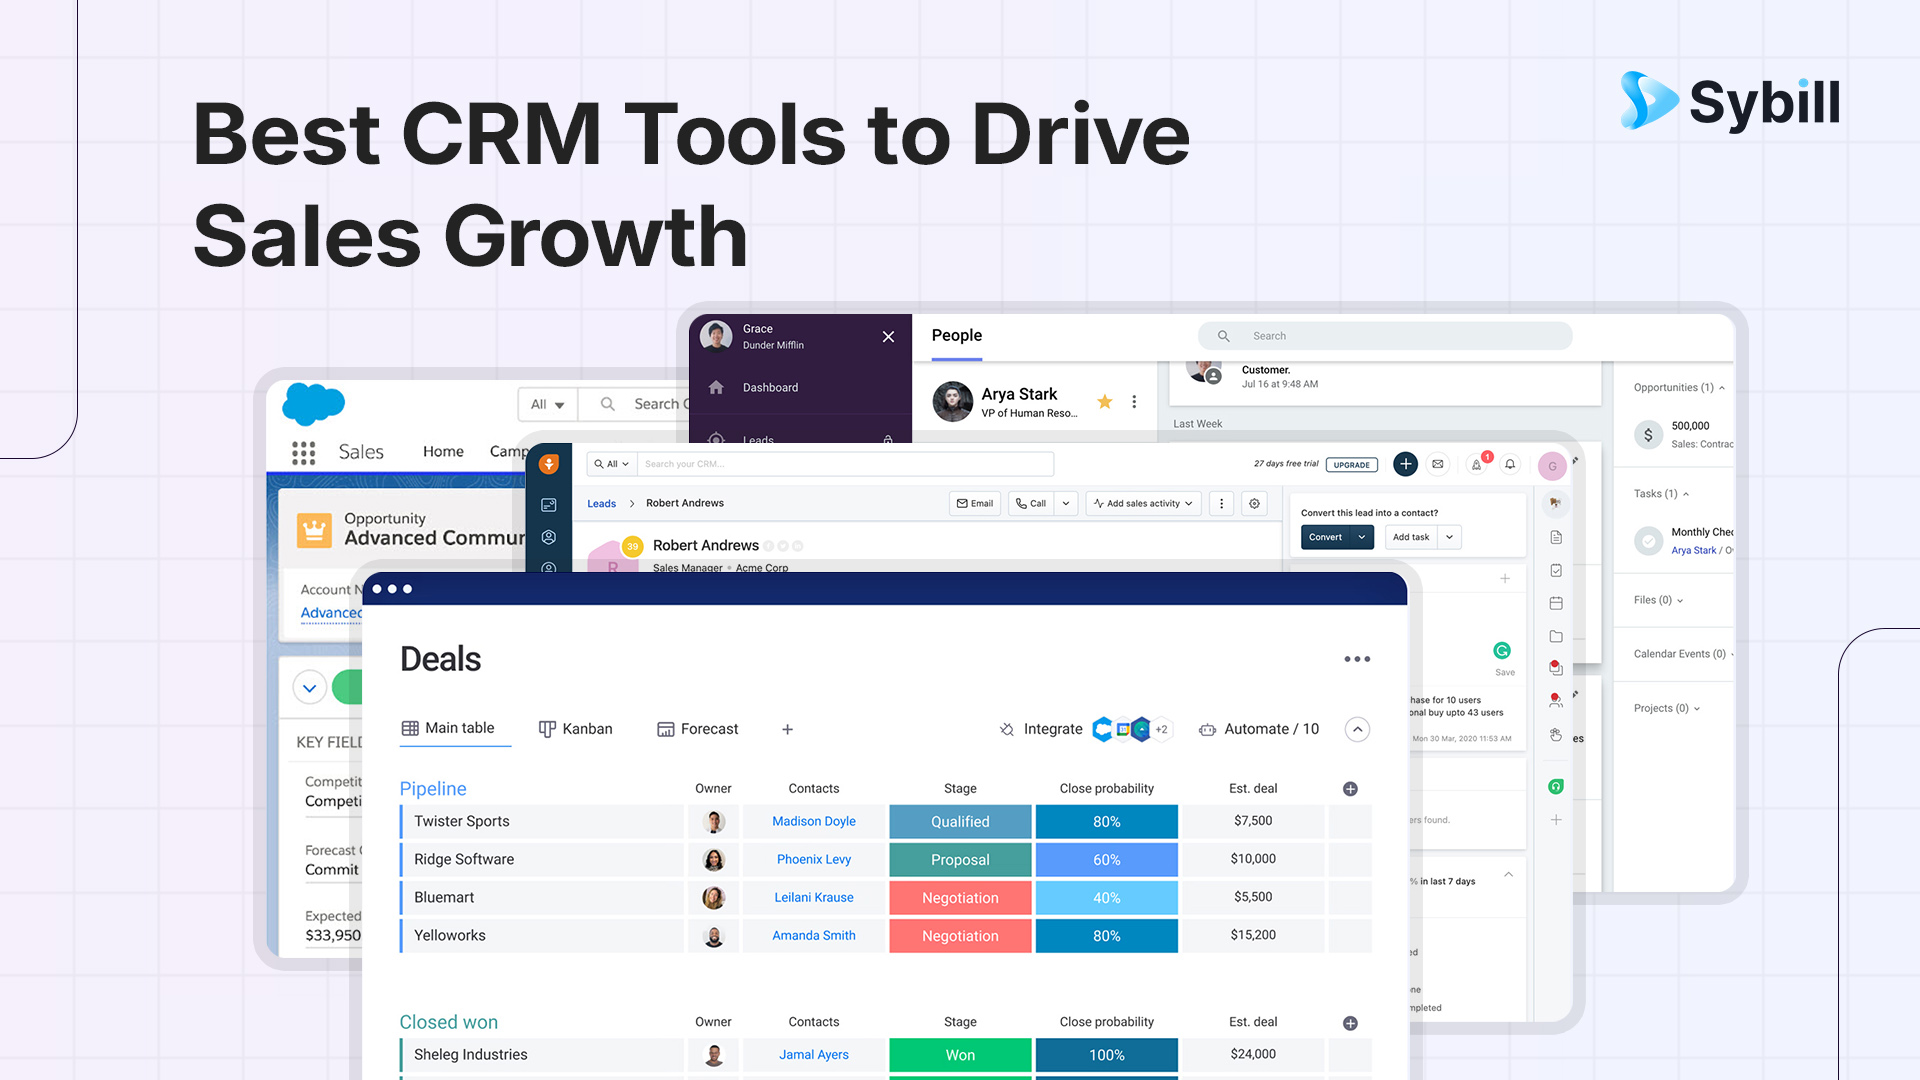Switch to the Main table view
Screen dimensions: 1920x1080
[448, 728]
